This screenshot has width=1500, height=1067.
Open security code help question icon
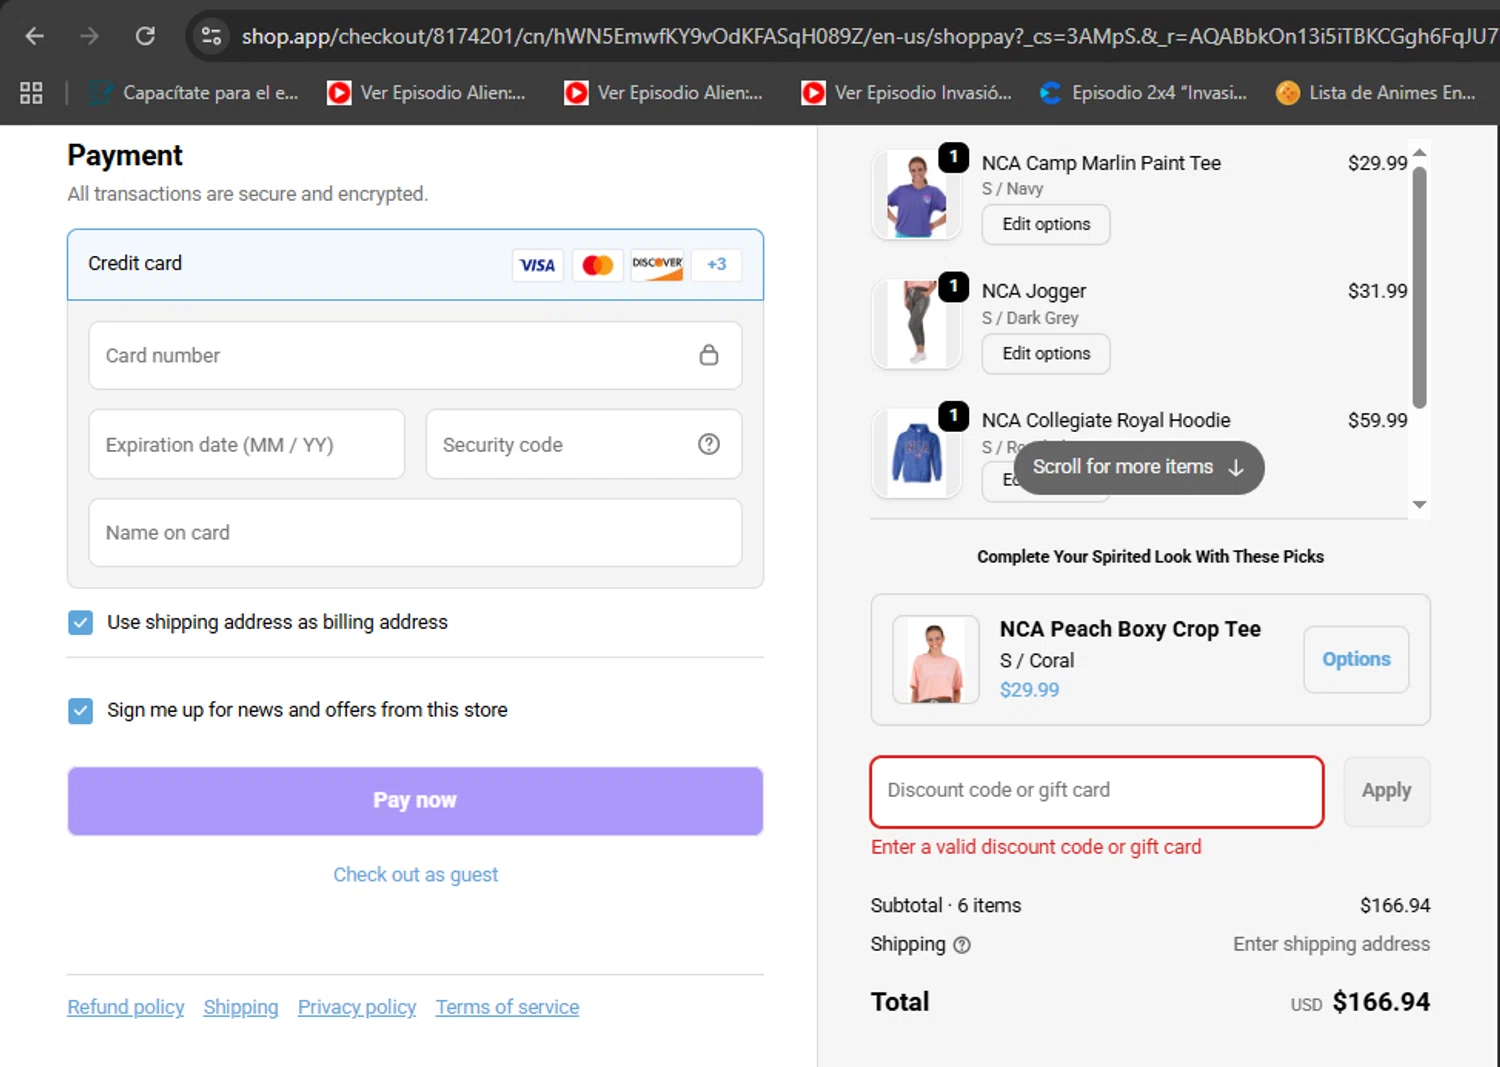(709, 444)
